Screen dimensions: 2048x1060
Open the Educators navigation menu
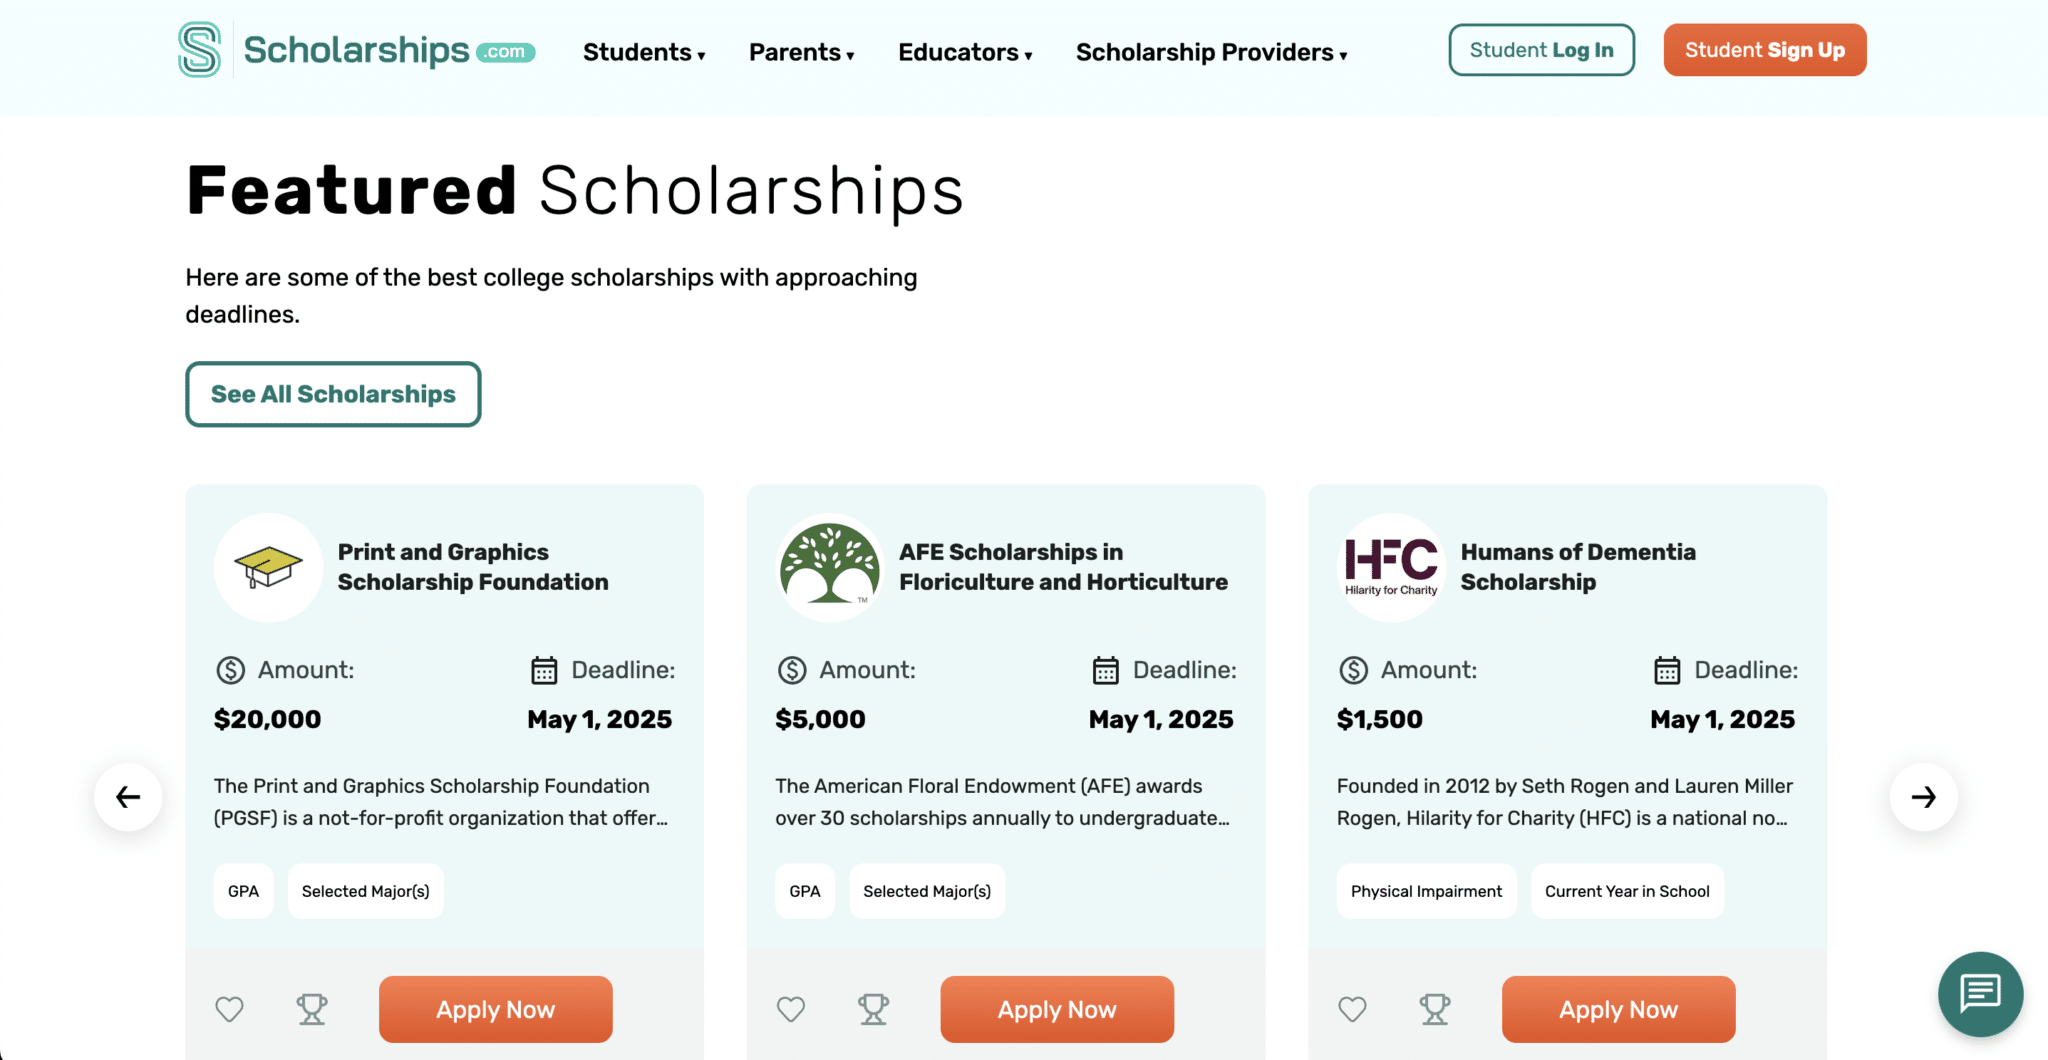tap(965, 52)
